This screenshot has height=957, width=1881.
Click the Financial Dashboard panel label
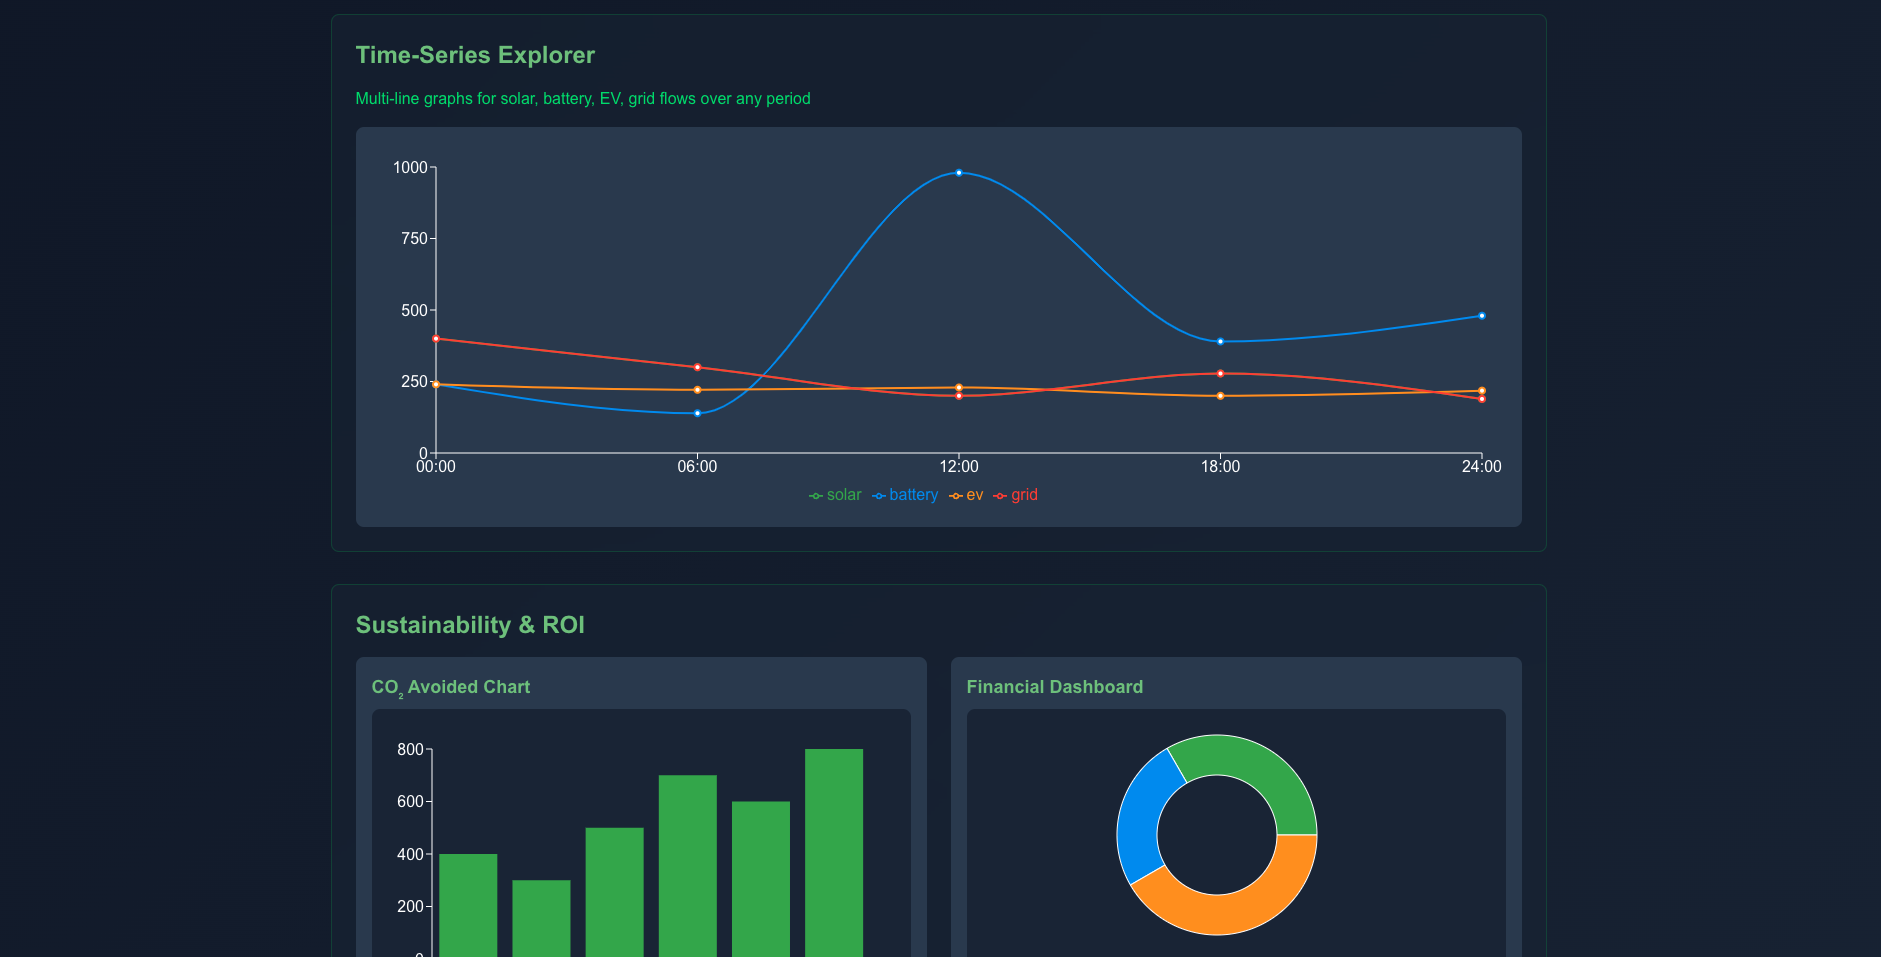[x=1055, y=687]
